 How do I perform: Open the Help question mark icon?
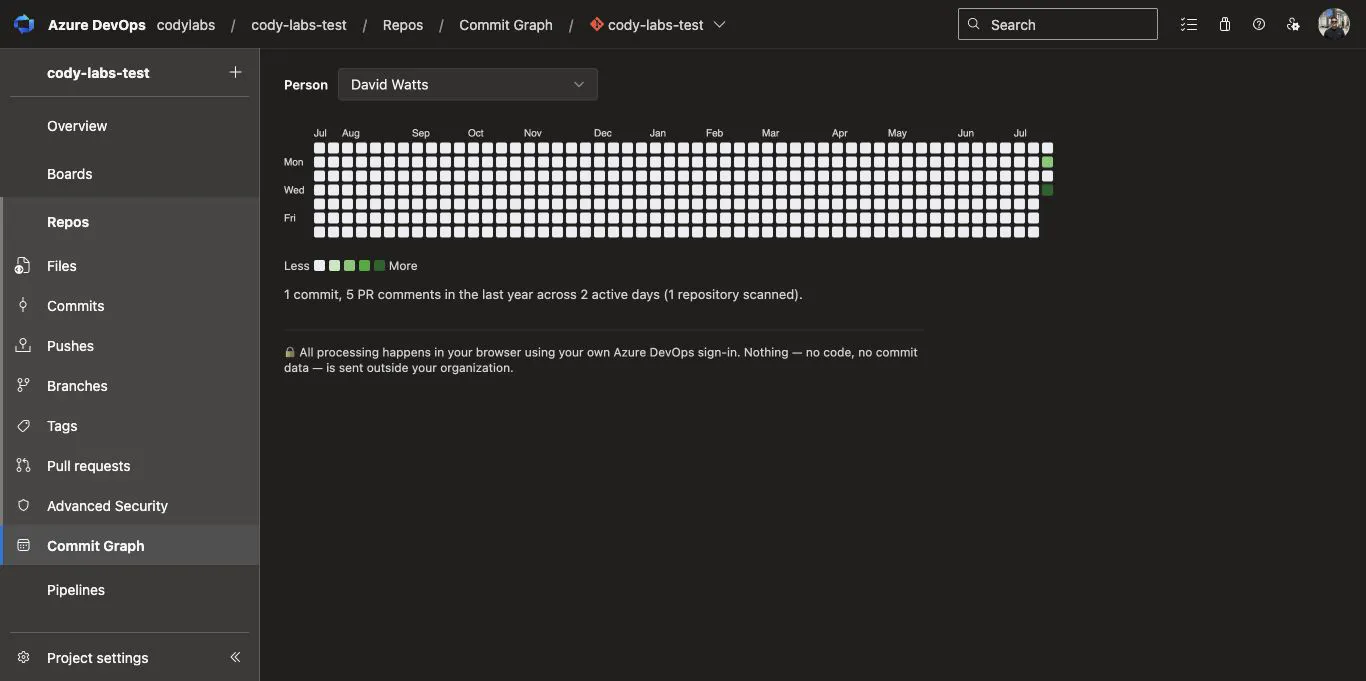[1259, 24]
